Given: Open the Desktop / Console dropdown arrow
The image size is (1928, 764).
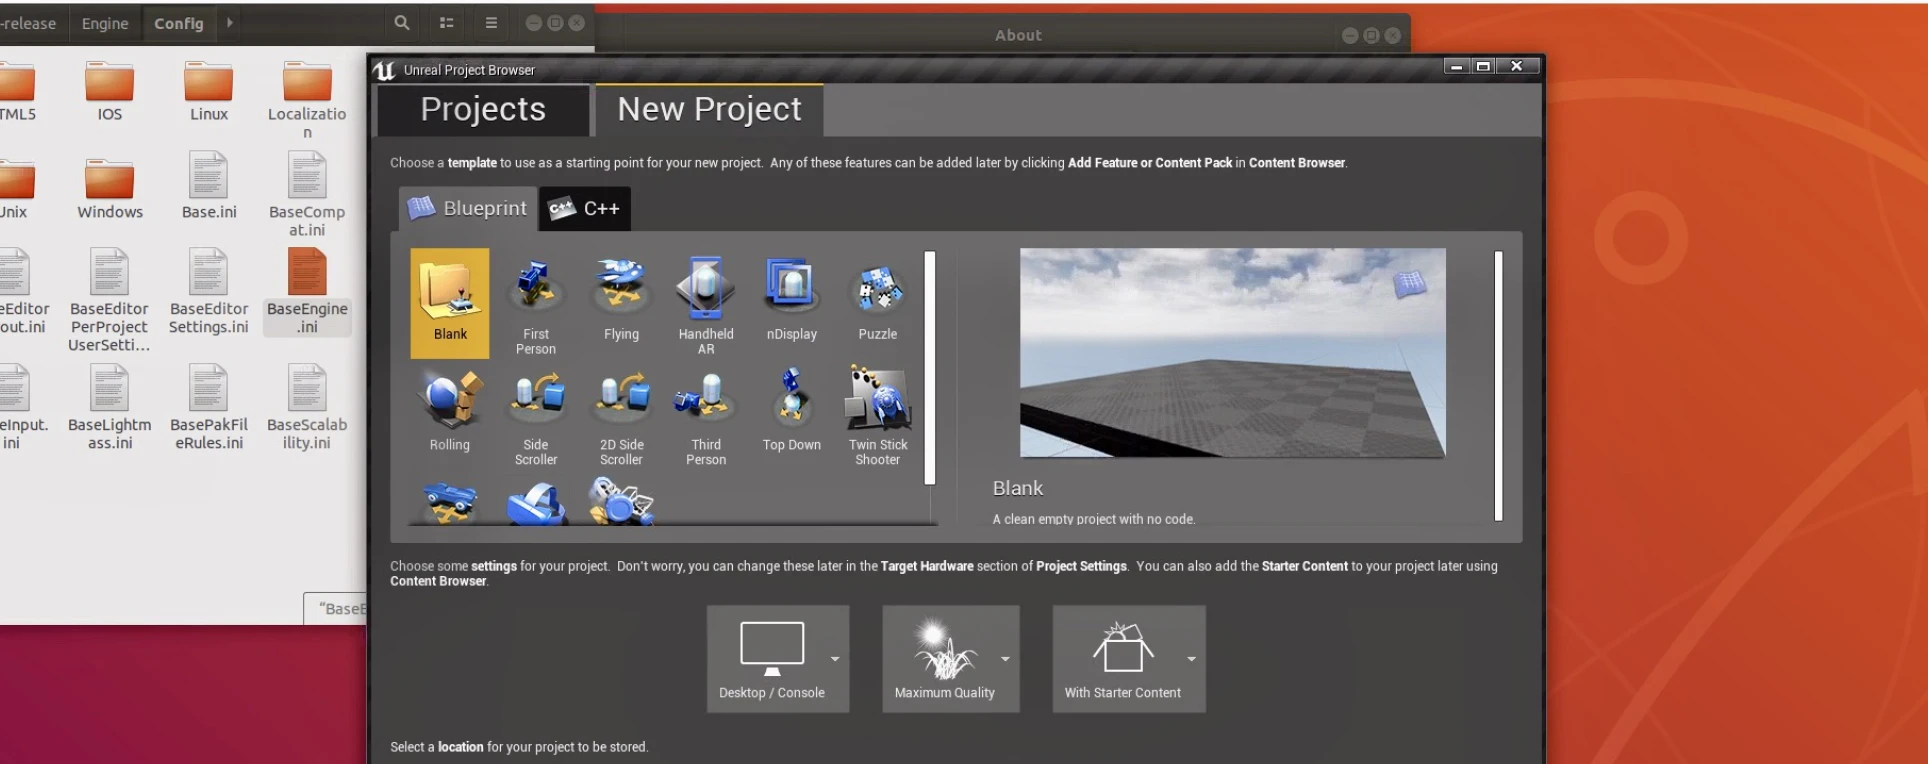Looking at the screenshot, I should (835, 659).
